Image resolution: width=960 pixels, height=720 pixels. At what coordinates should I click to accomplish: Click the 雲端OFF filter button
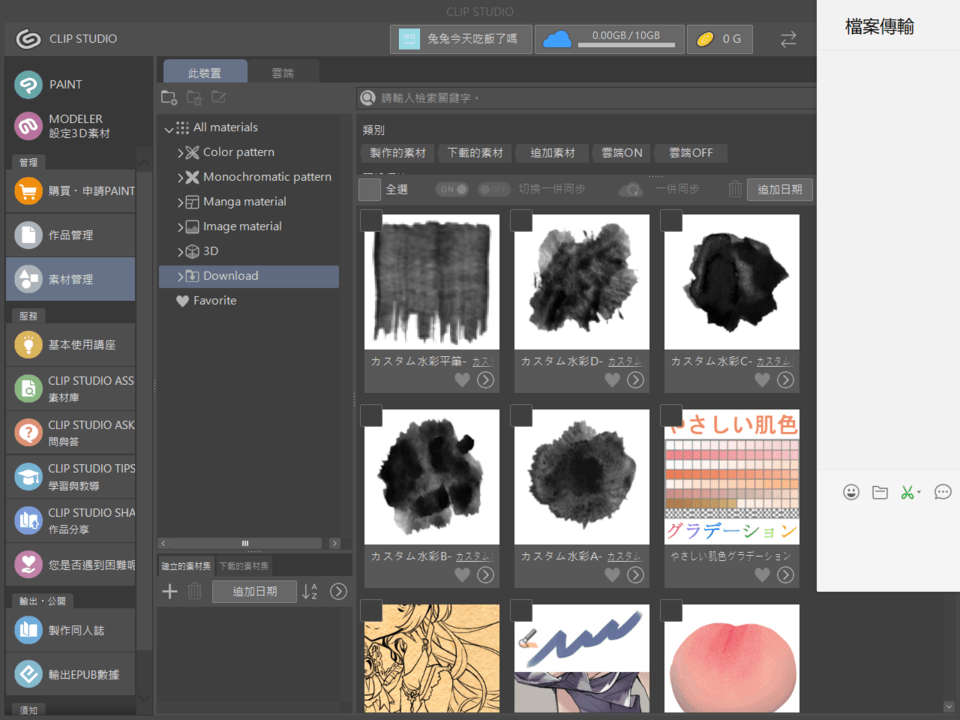point(690,153)
